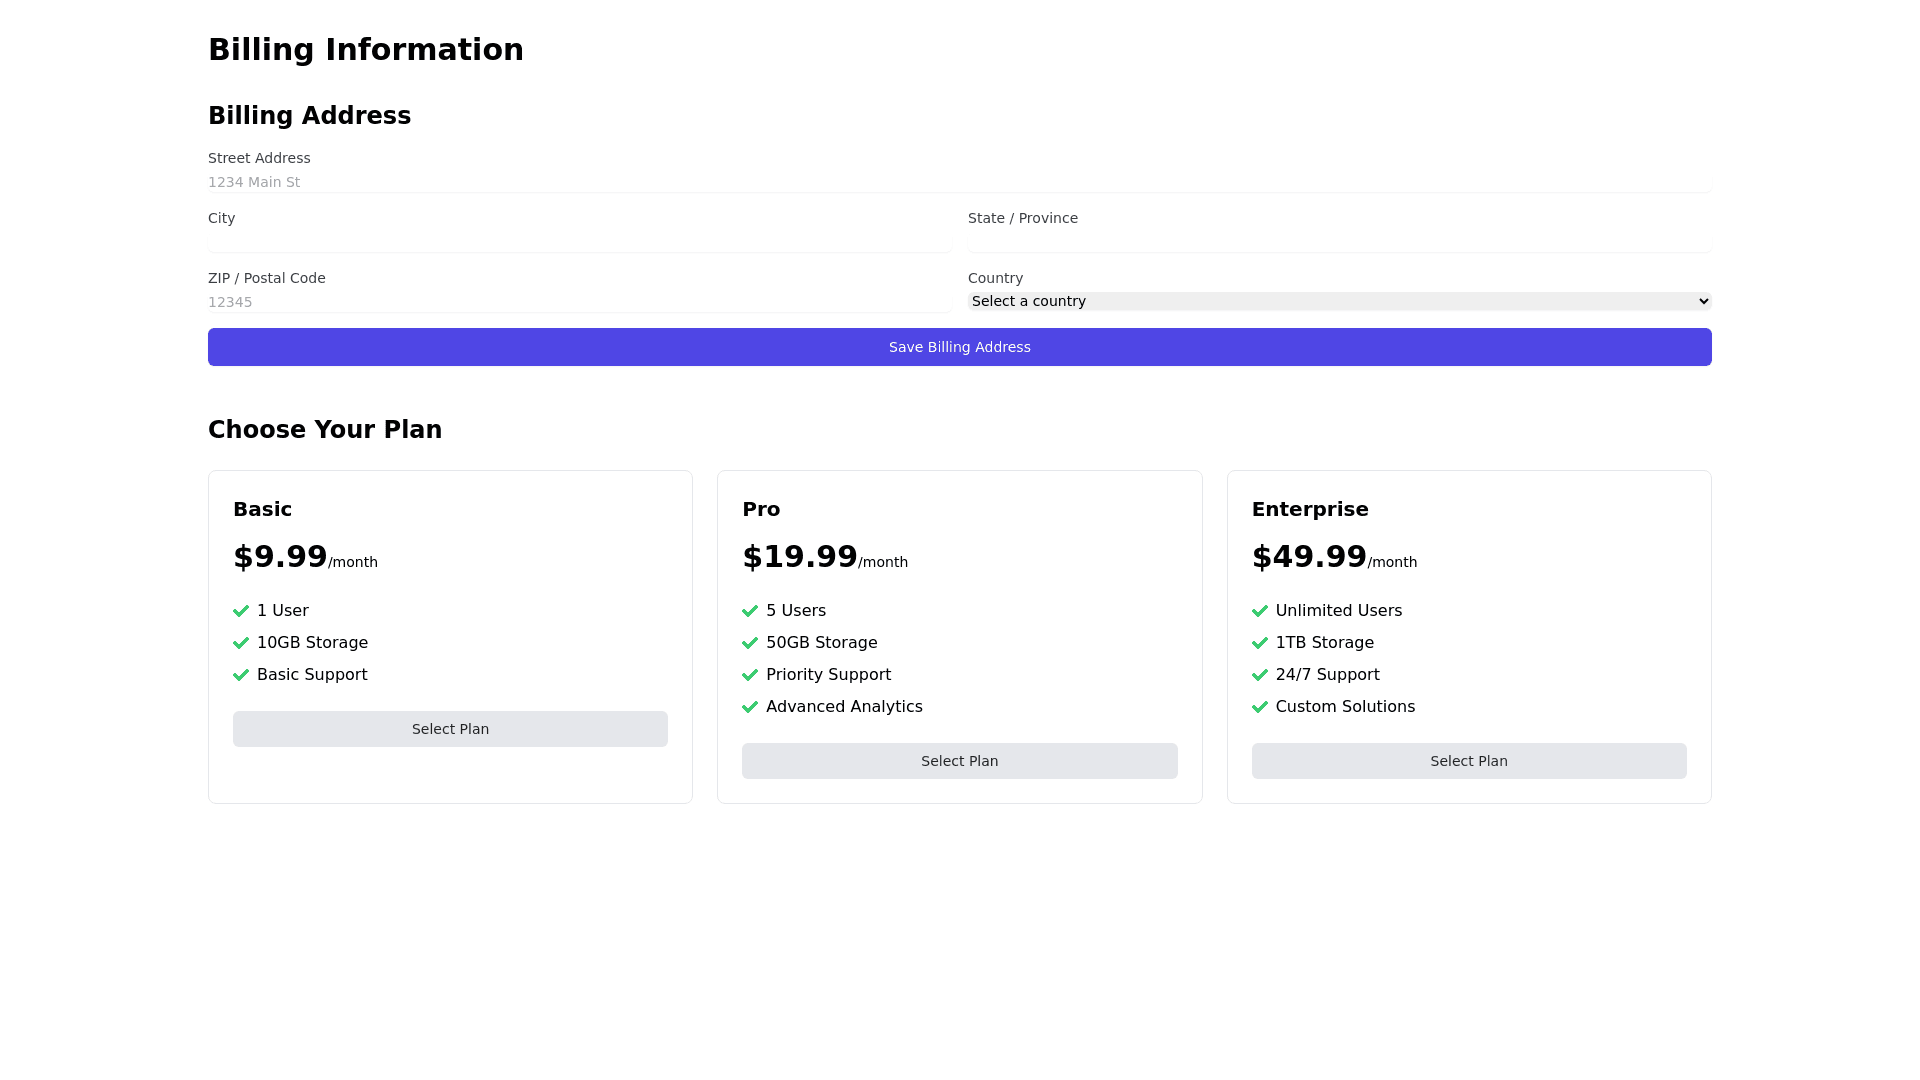Click the checkmark beside 1 User
This screenshot has height=1080, width=1920.
[x=241, y=611]
